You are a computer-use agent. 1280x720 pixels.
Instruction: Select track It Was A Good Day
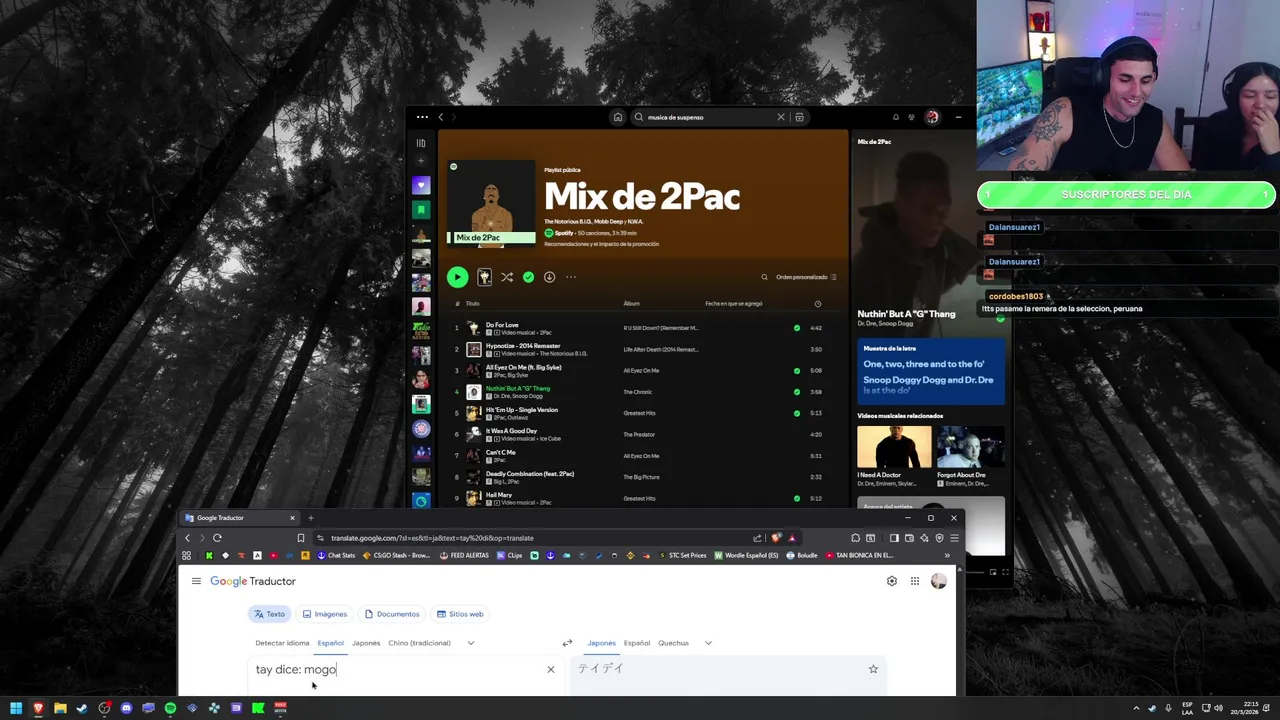(511, 431)
